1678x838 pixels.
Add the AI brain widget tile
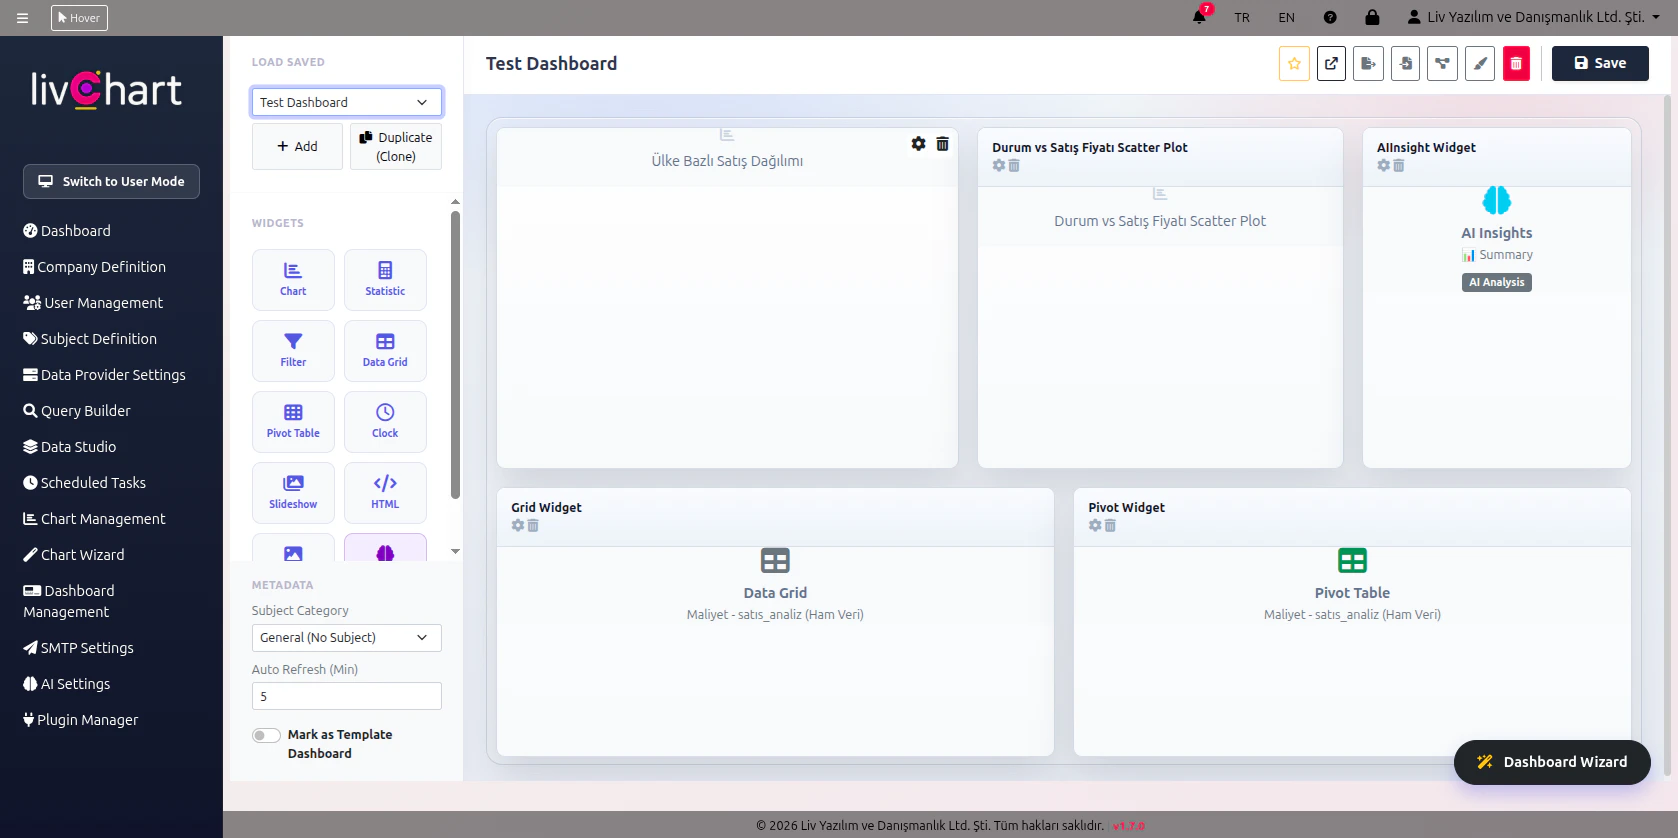(x=385, y=548)
